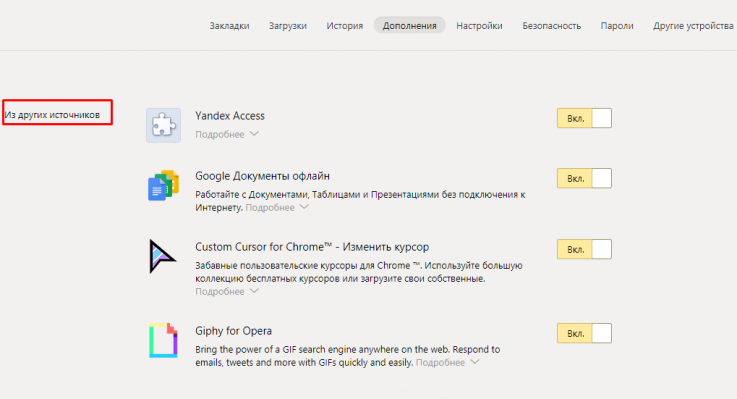This screenshot has width=737, height=399.
Task: Expand Подробнее for Google Документы офлайн
Action: pos(277,207)
